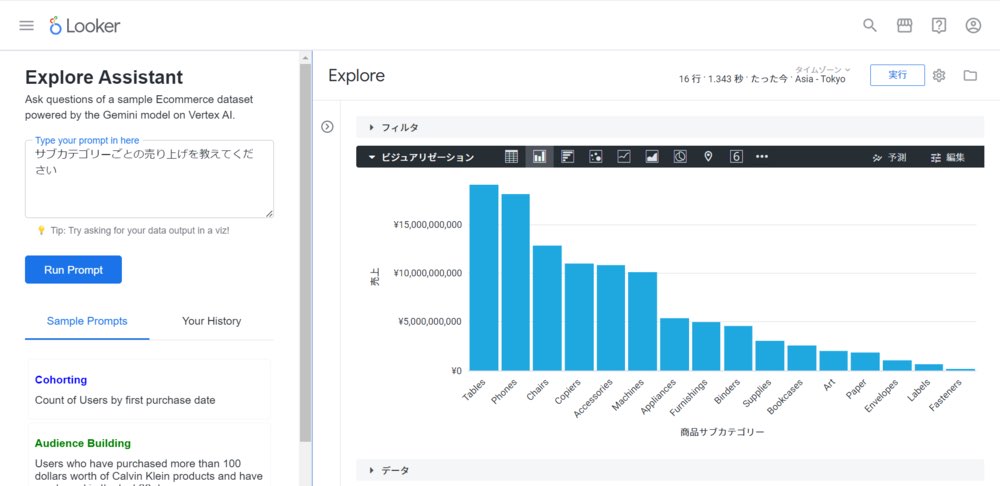Open the user account profile icon
This screenshot has width=1000, height=486.
pos(973,26)
